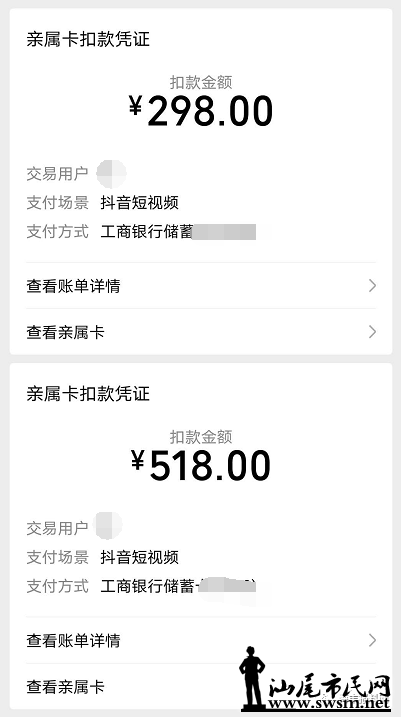Viewport: 401px width, 717px height.
Task: Open 查看亲属卡 row under the ¥298.00 payment
Action: (x=201, y=332)
